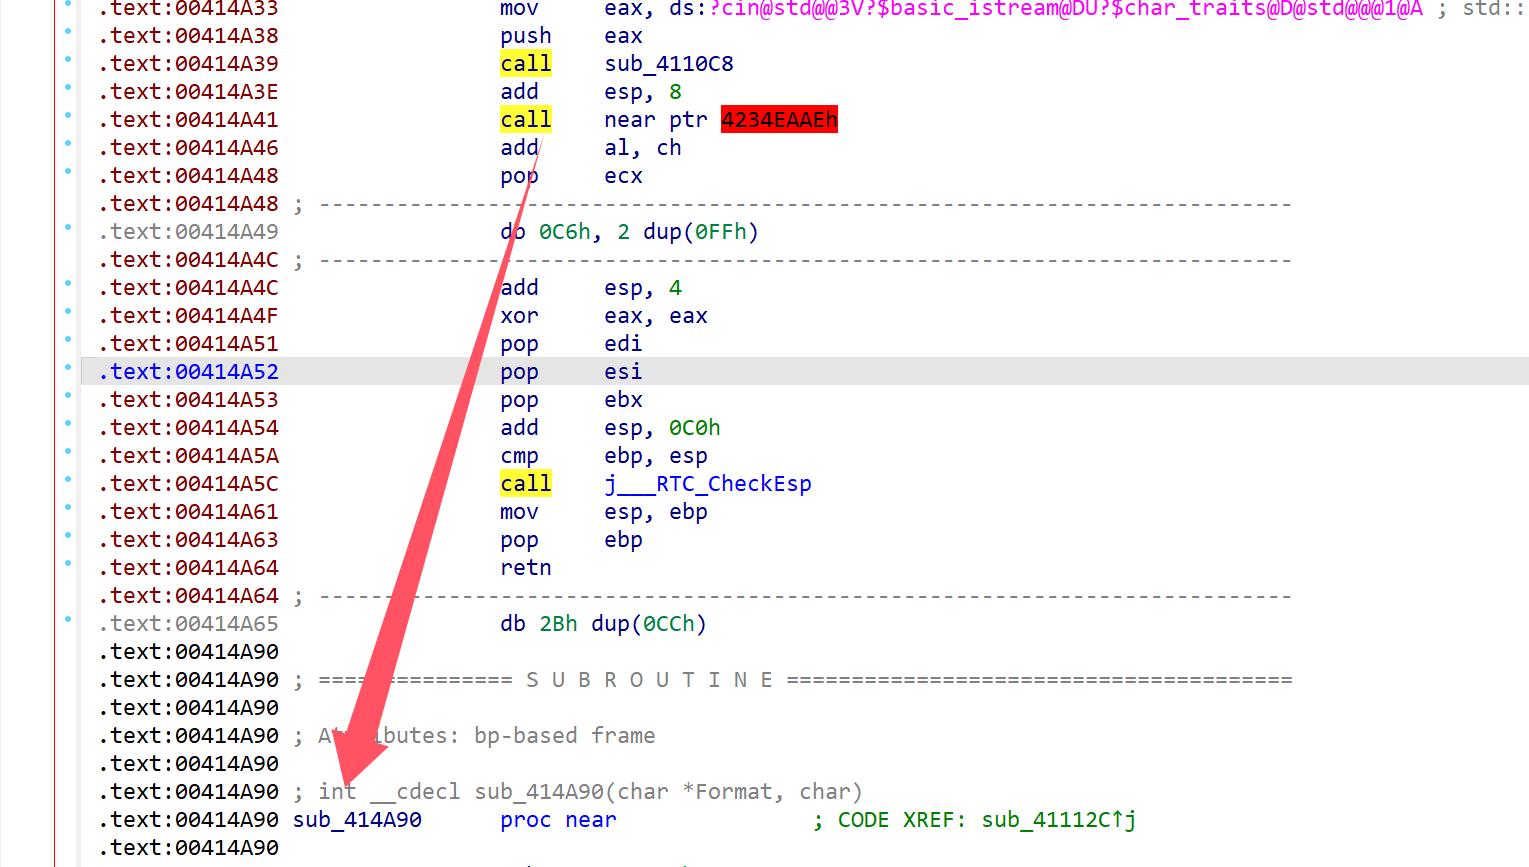Click address .text:00414A52 on the highlighted line

tap(189, 372)
